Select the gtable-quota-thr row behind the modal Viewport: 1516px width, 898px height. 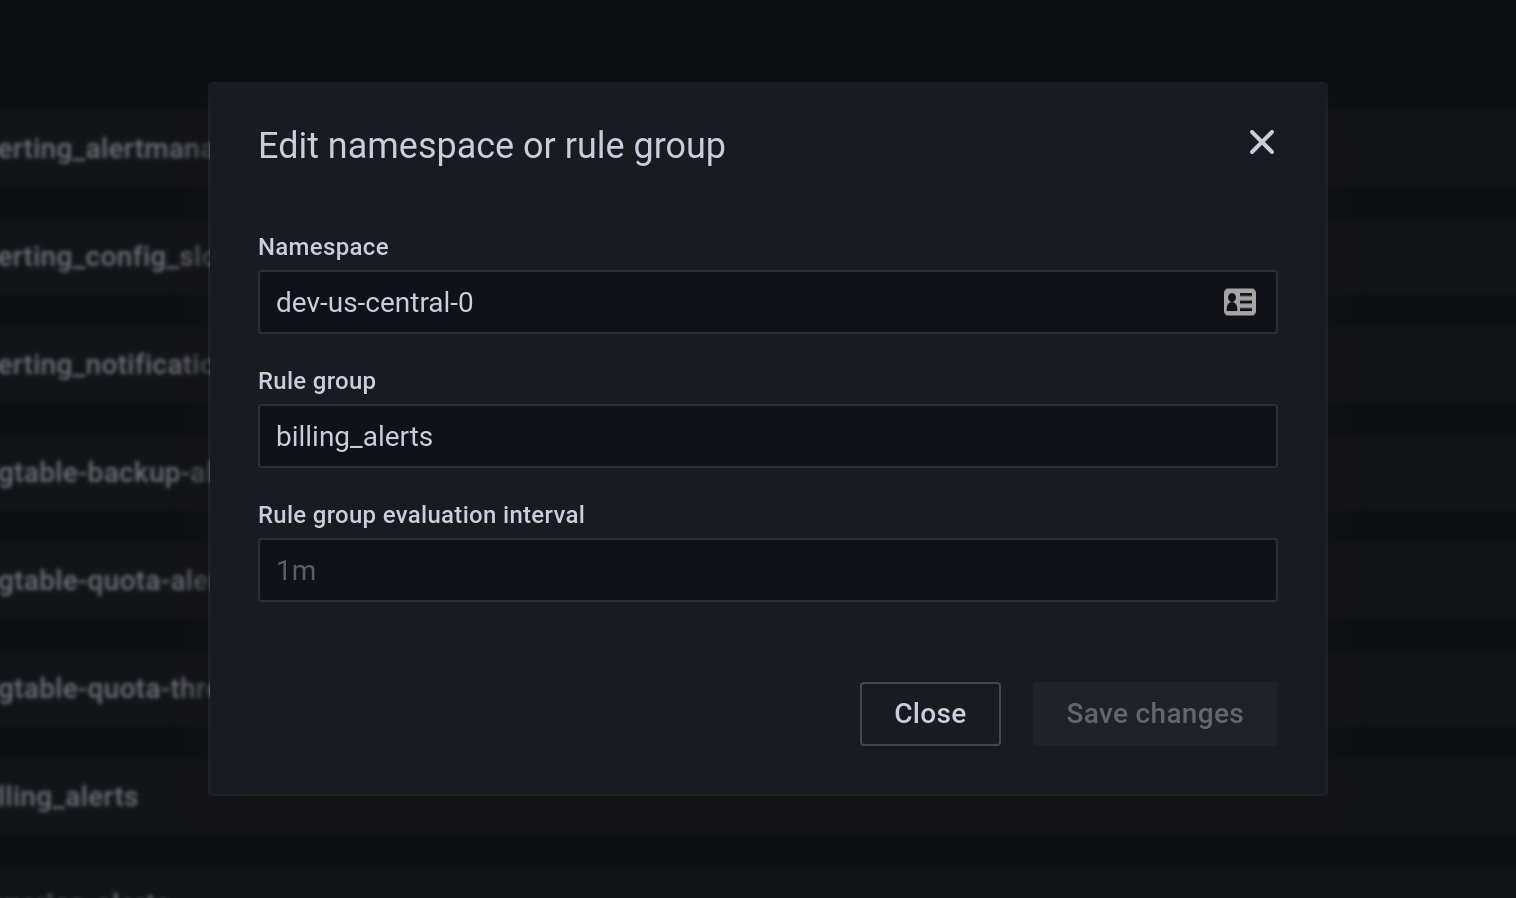point(100,688)
